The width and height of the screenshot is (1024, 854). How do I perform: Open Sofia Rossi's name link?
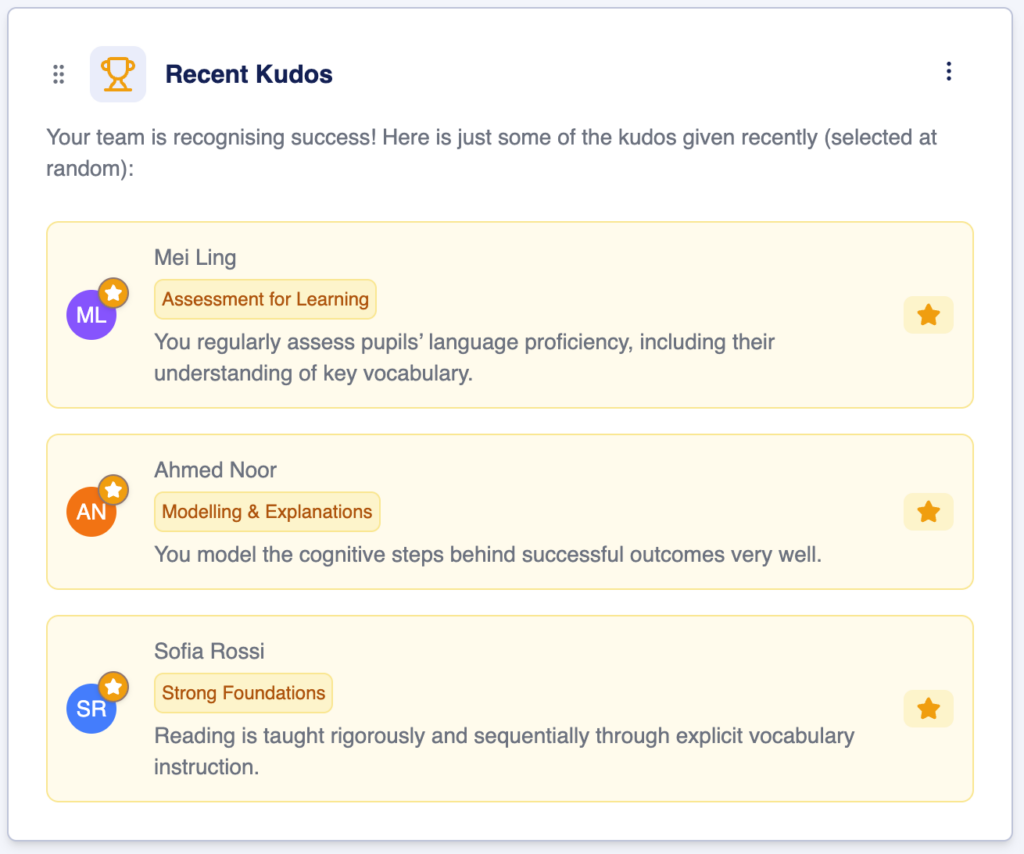point(209,652)
